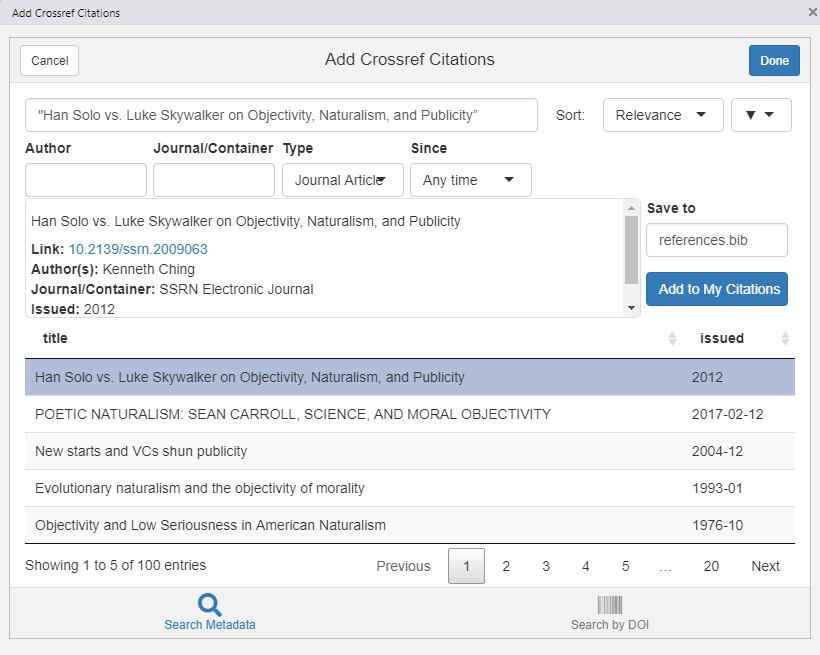The image size is (820, 655).
Task: Close the Add Crossref Citations dialog
Action: coord(813,12)
